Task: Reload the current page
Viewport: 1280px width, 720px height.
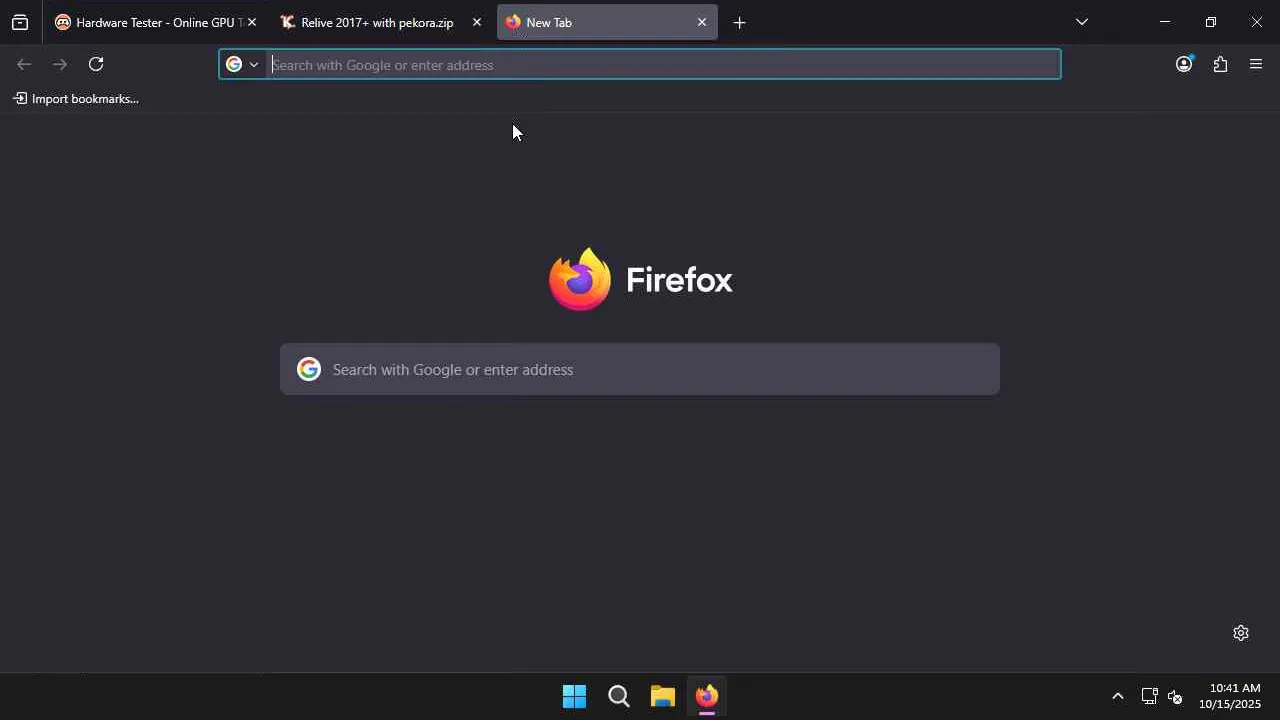Action: coord(96,64)
